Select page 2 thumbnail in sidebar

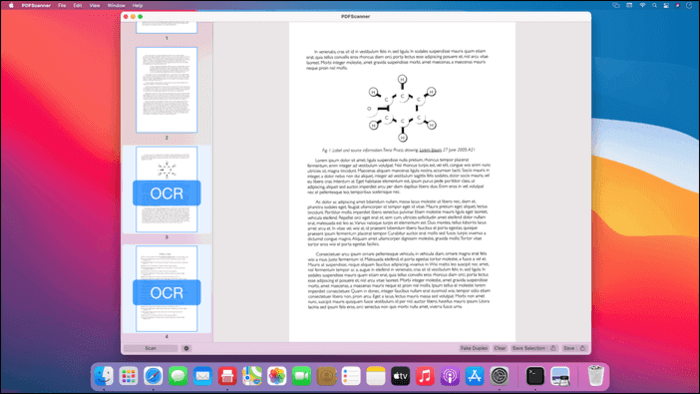[x=167, y=90]
